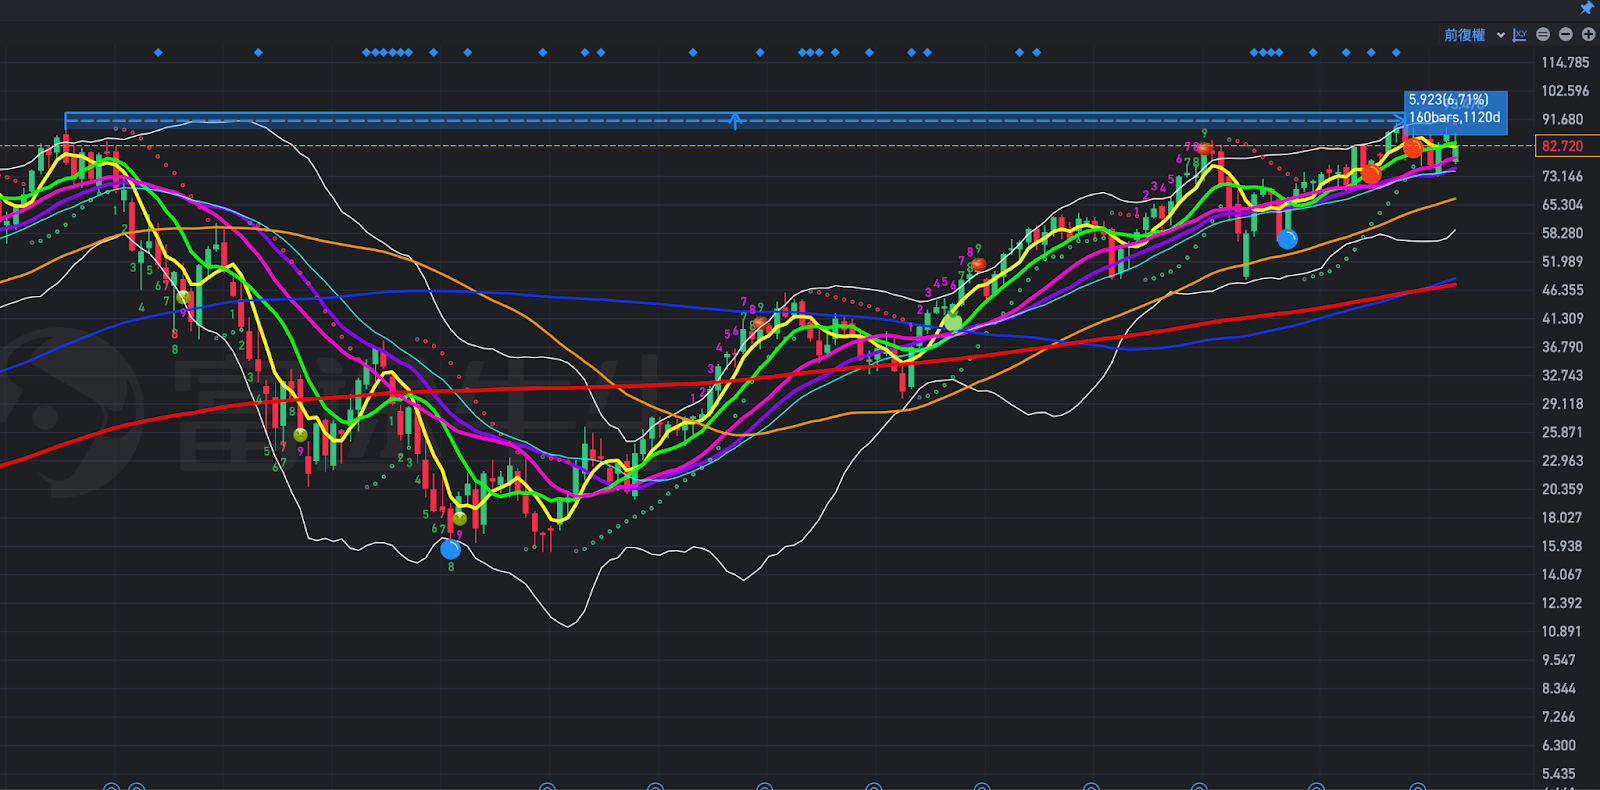Image resolution: width=1600 pixels, height=790 pixels.
Task: Click the 73.146 price axis label
Action: [x=1562, y=176]
